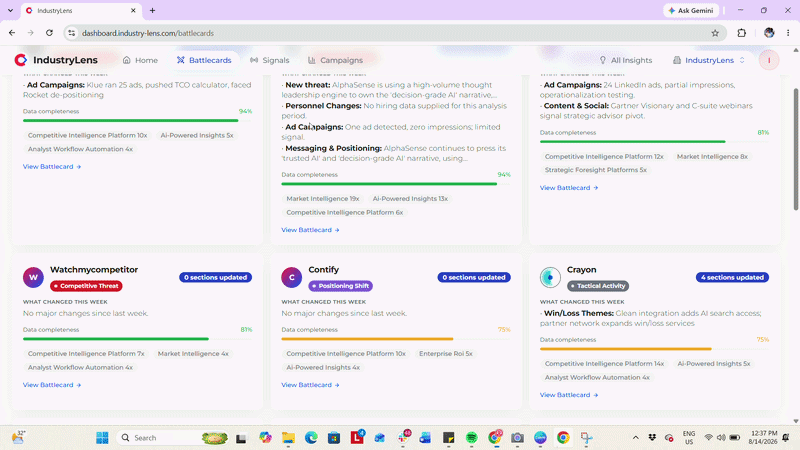
Task: Click Watchmycompetitor's 81% data completeness bar
Action: (137, 339)
